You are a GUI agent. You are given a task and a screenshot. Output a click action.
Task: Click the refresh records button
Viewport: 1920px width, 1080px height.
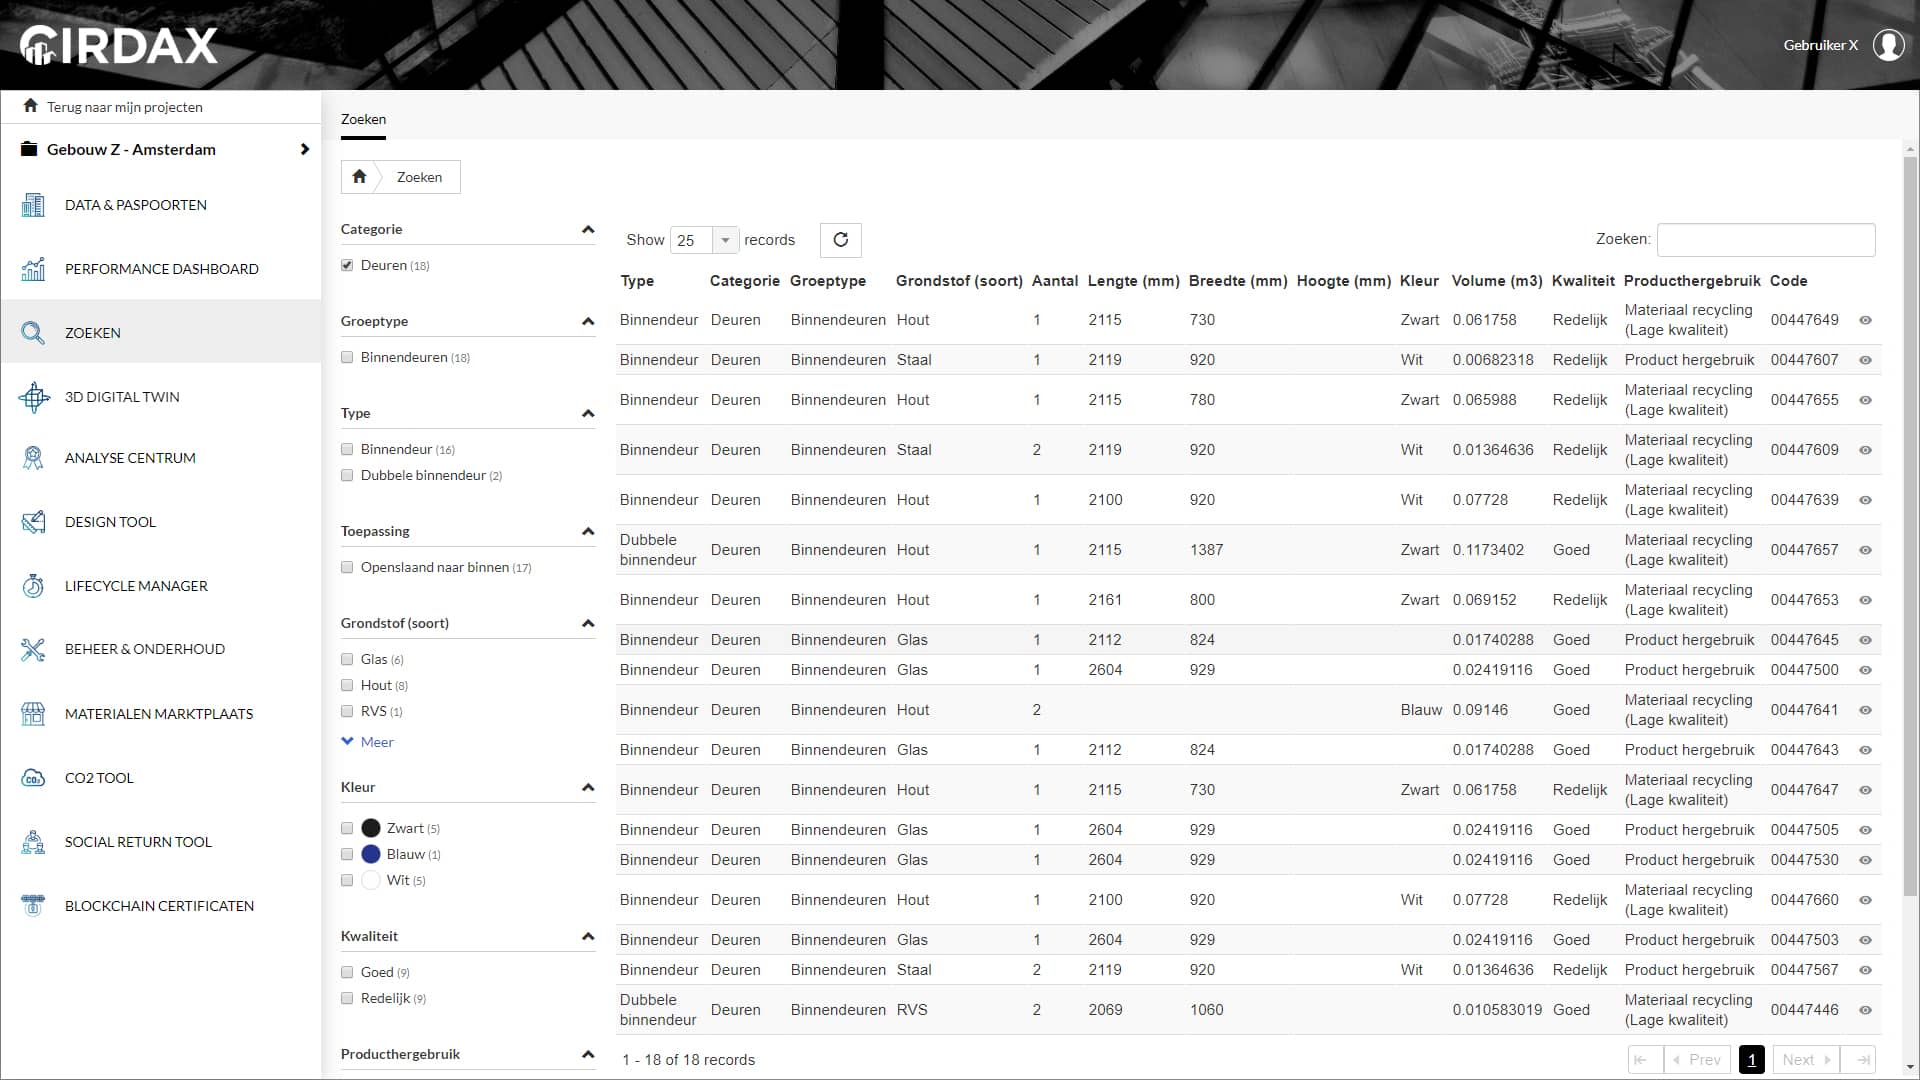coord(841,240)
